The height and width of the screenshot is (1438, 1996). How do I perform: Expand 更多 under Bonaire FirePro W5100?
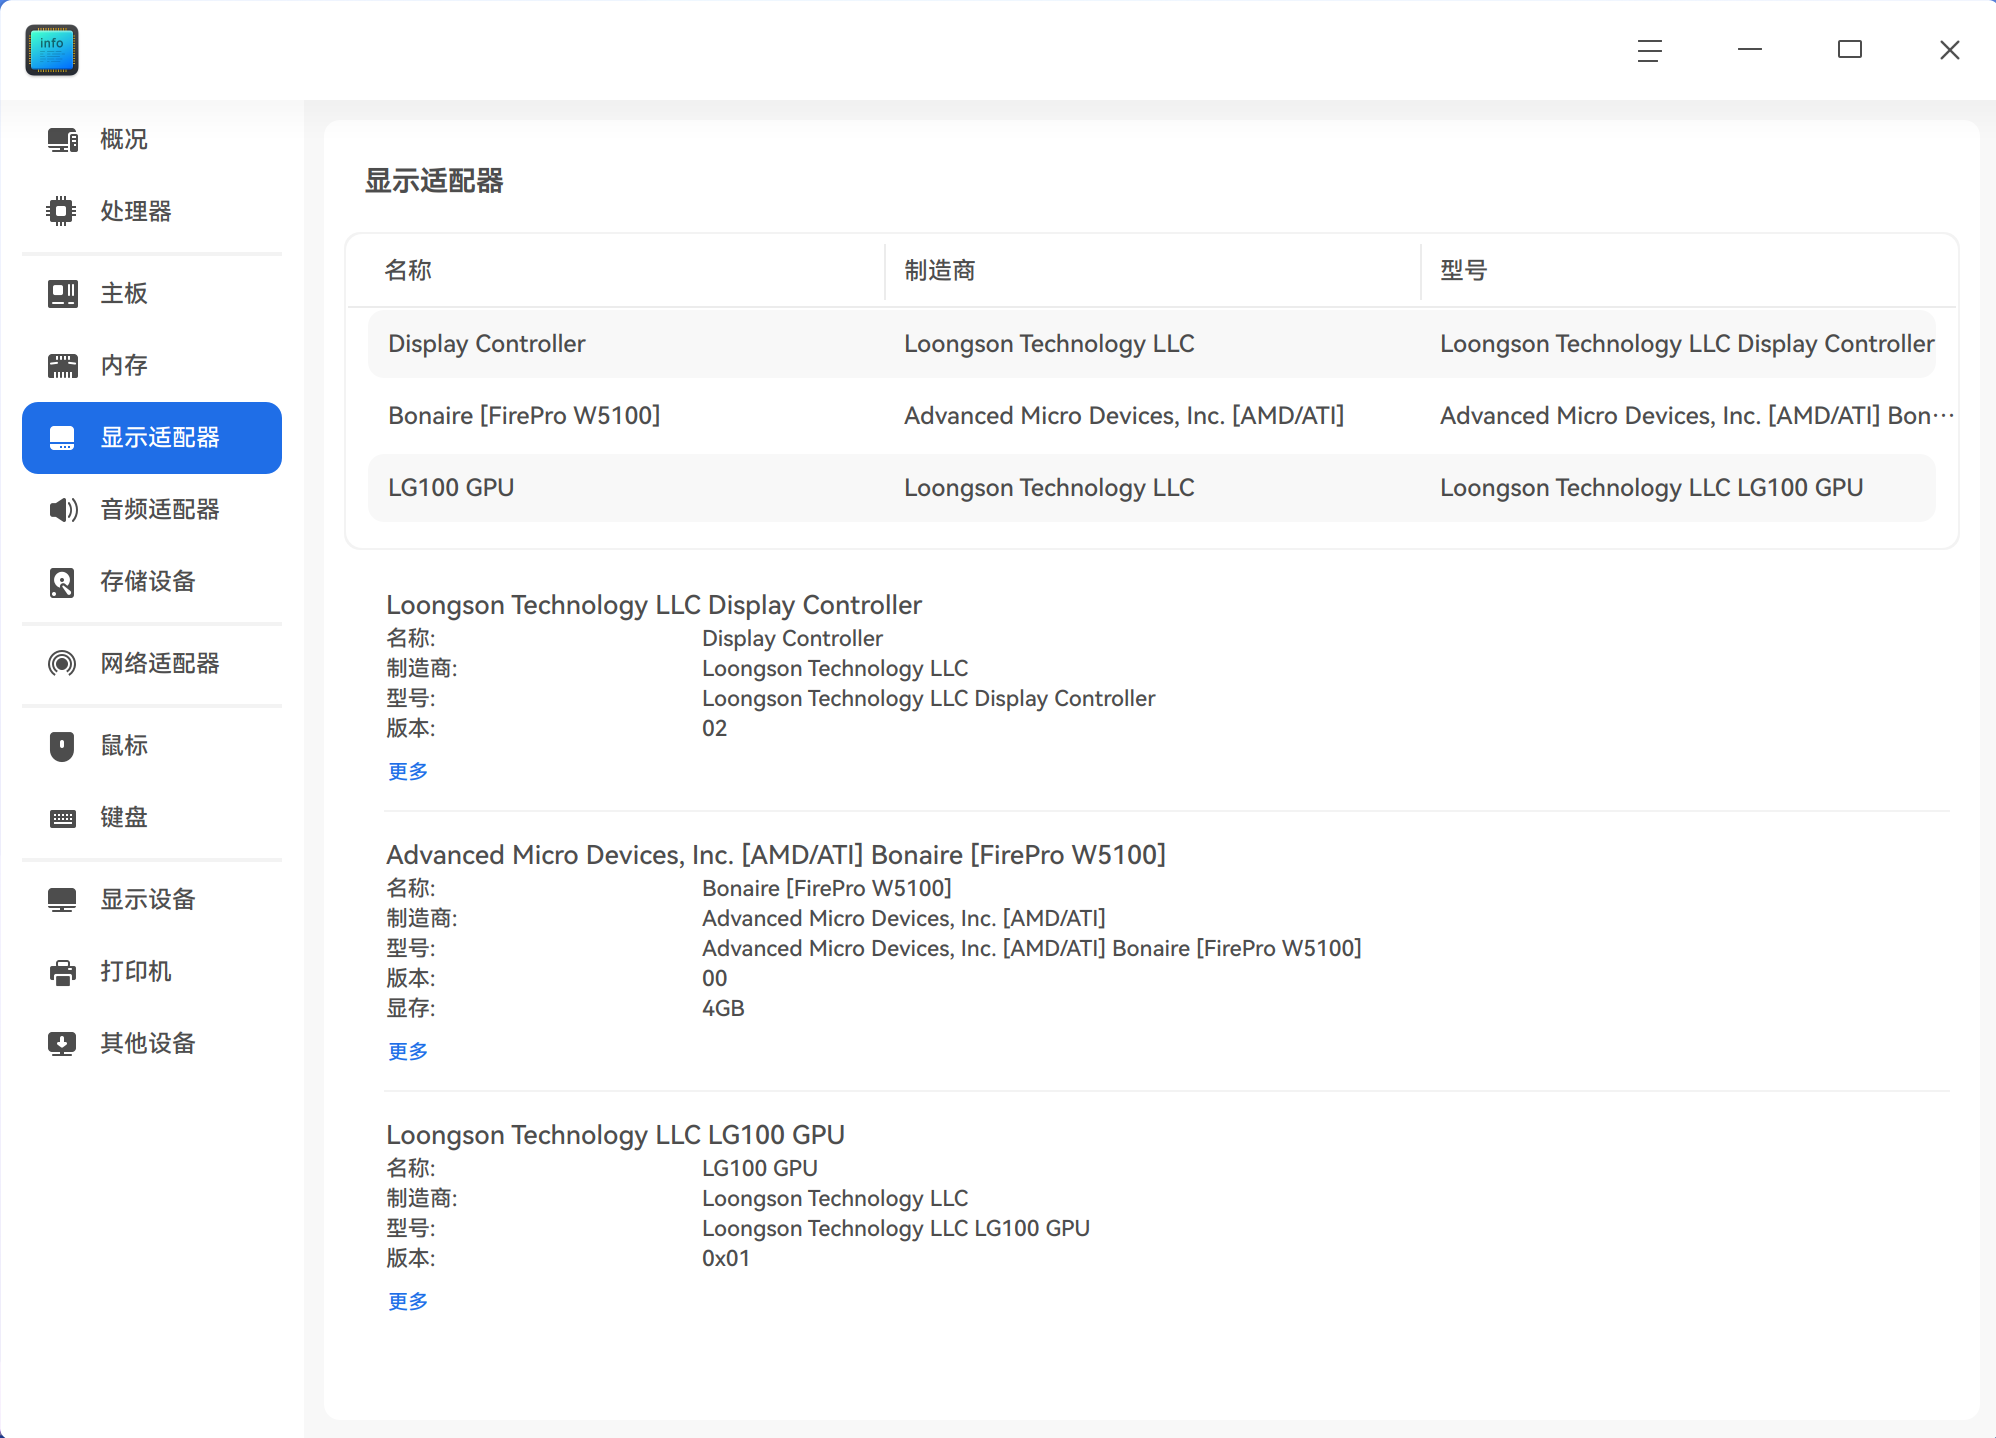coord(407,1050)
